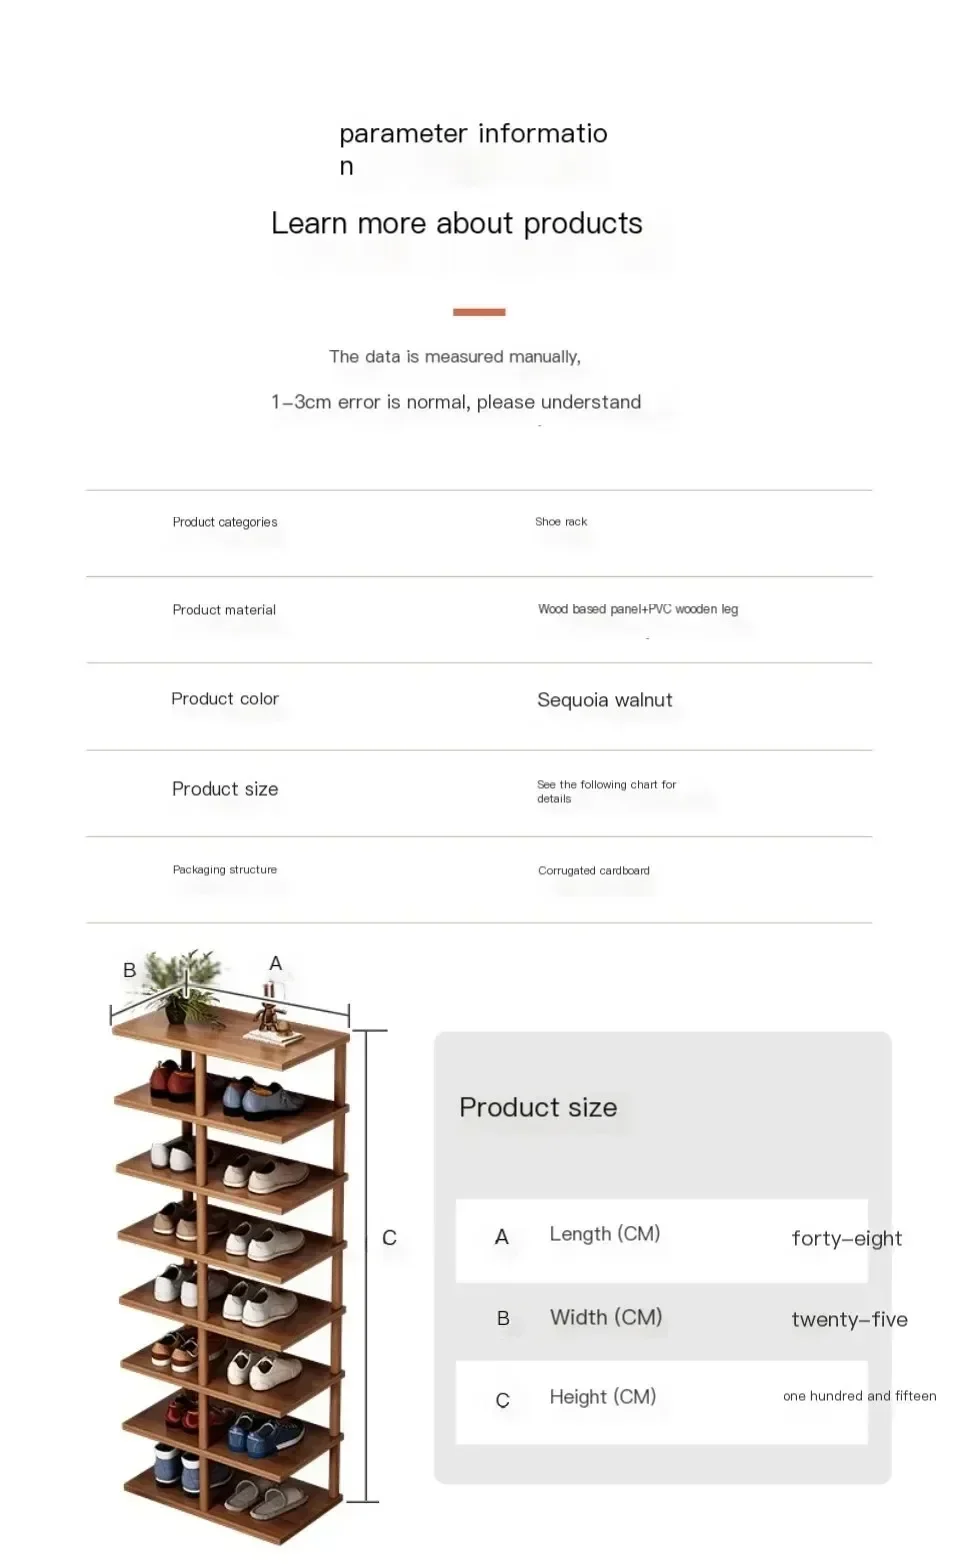Image resolution: width=960 pixels, height=1565 pixels.
Task: Click the 'Learn more about products' heading
Action: tap(457, 223)
